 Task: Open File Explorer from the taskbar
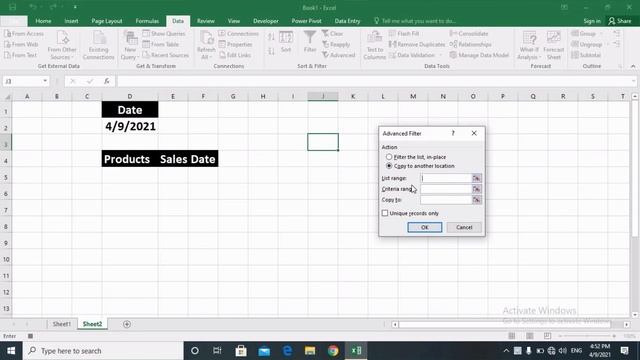tap(310, 351)
